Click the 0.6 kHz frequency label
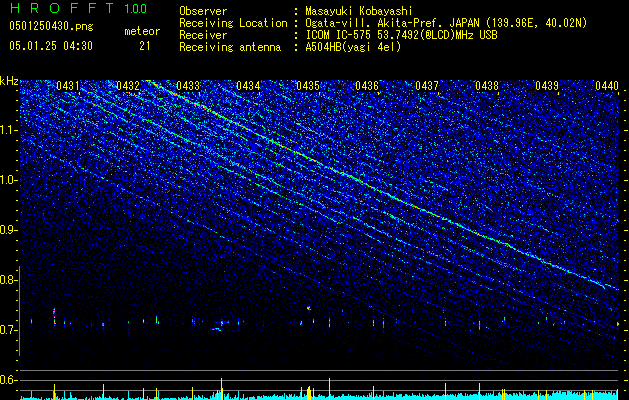The image size is (629, 400). point(9,380)
